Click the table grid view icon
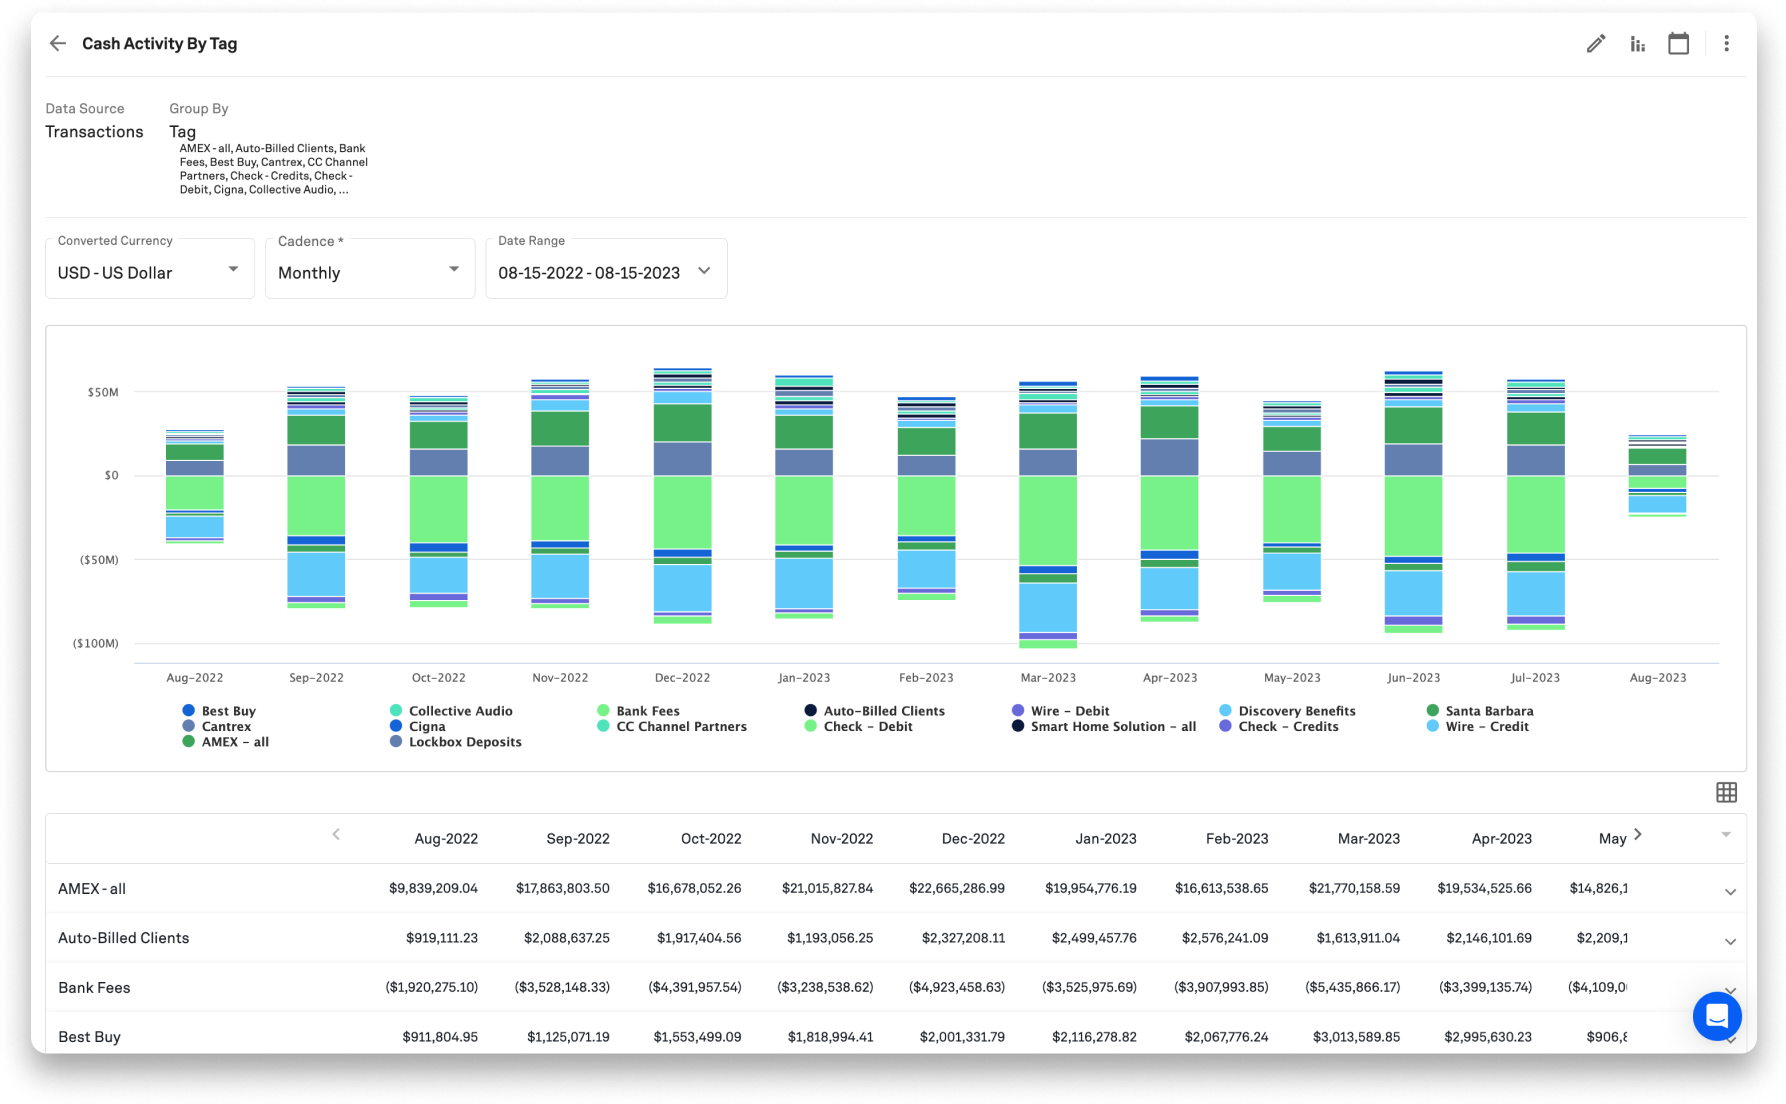The width and height of the screenshot is (1786, 1104). point(1726,792)
